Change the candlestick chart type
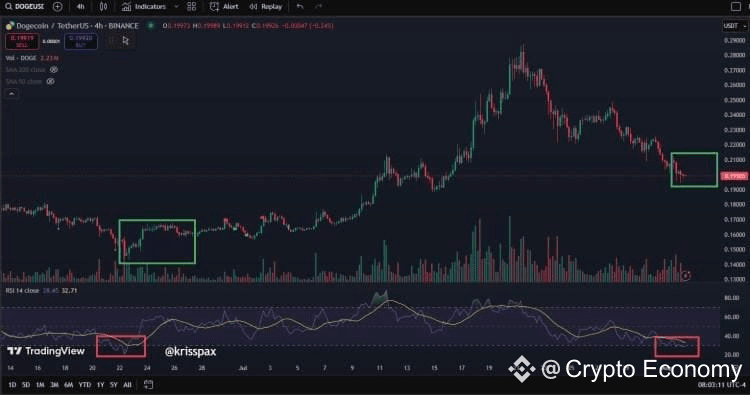750x395 pixels. (x=103, y=7)
